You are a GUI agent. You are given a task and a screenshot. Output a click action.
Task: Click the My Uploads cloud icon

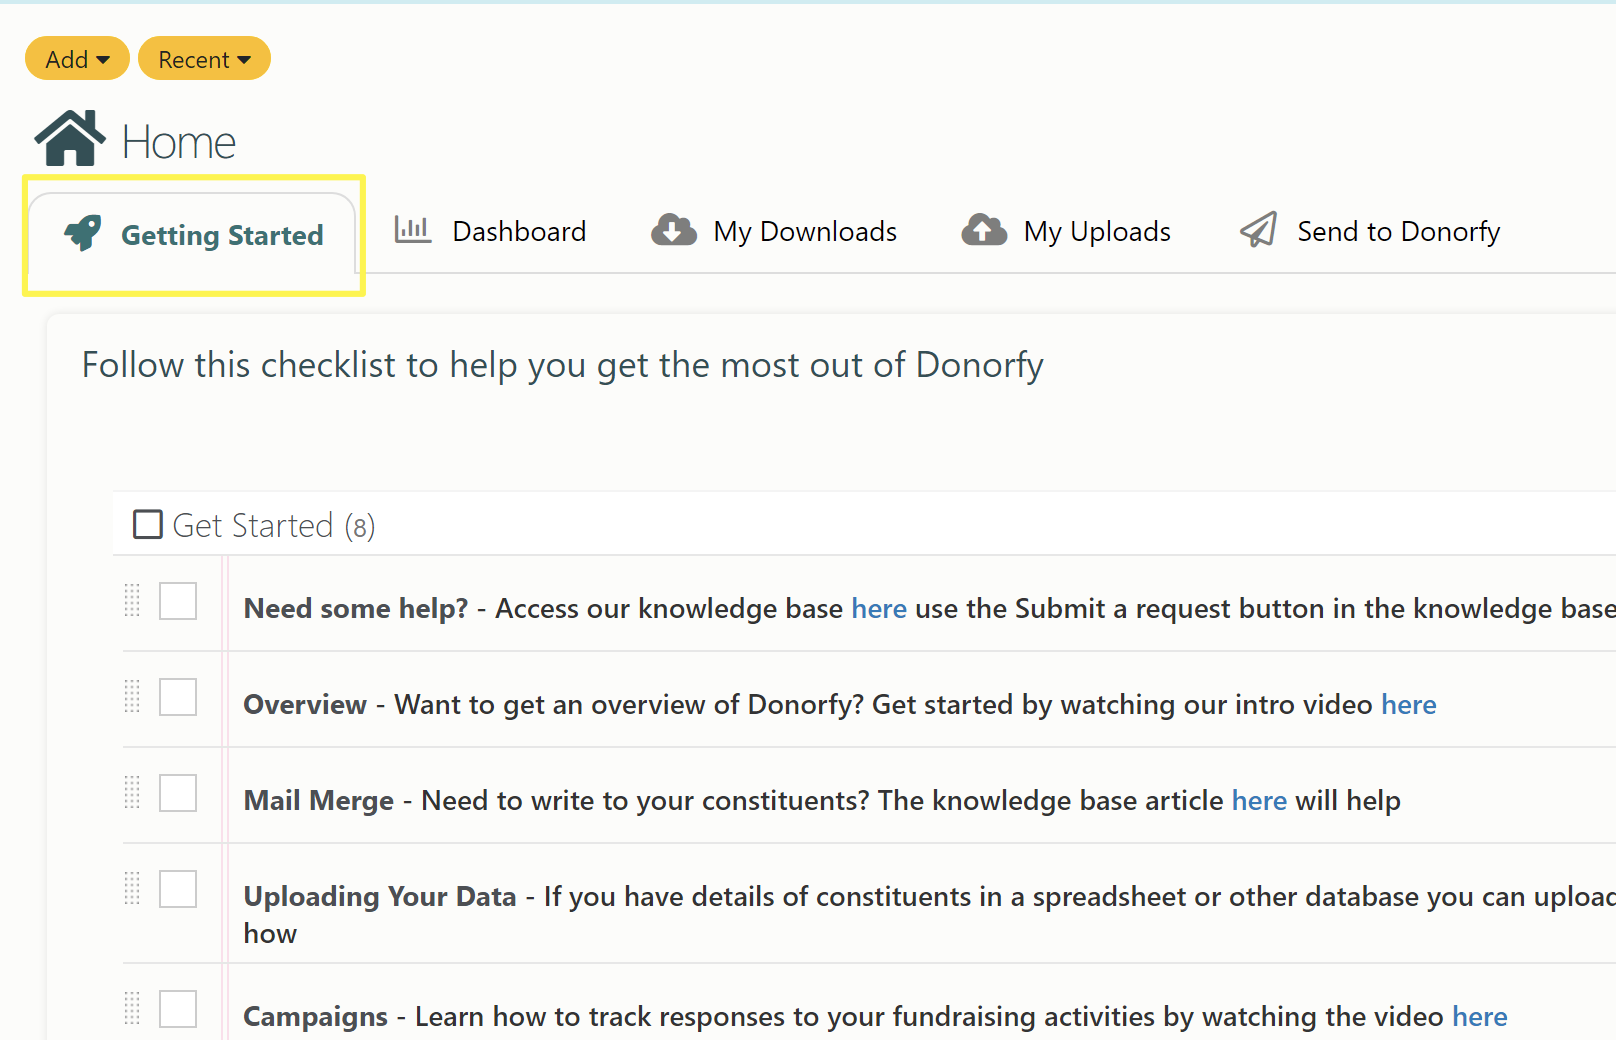click(x=984, y=230)
